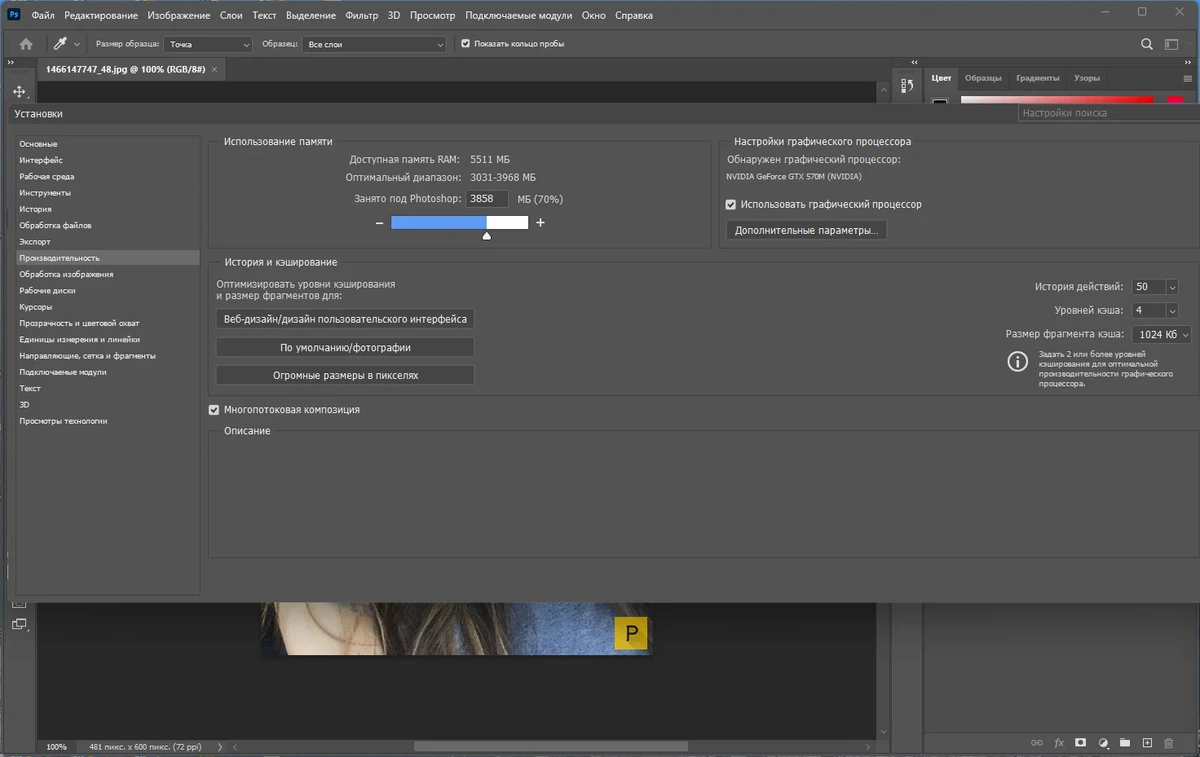Open the 'Образец' Все слои dropdown
The width and height of the screenshot is (1200, 757).
(375, 44)
